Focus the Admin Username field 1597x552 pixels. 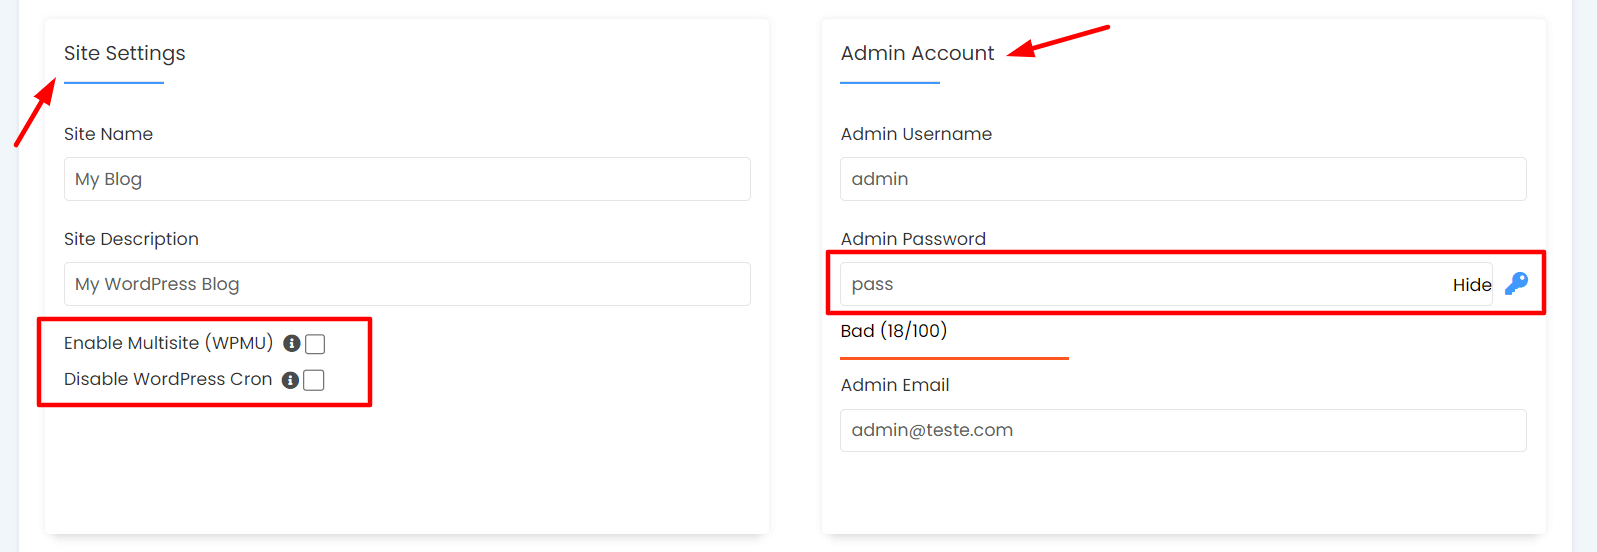click(x=1183, y=179)
